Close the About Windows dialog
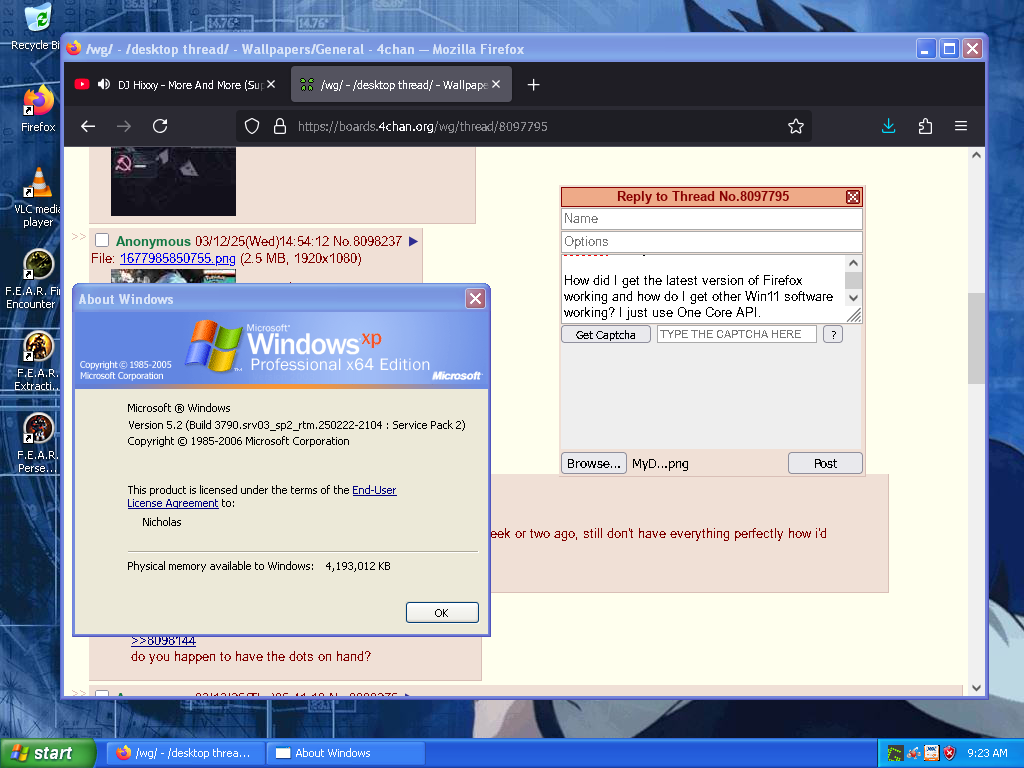 [x=475, y=299]
